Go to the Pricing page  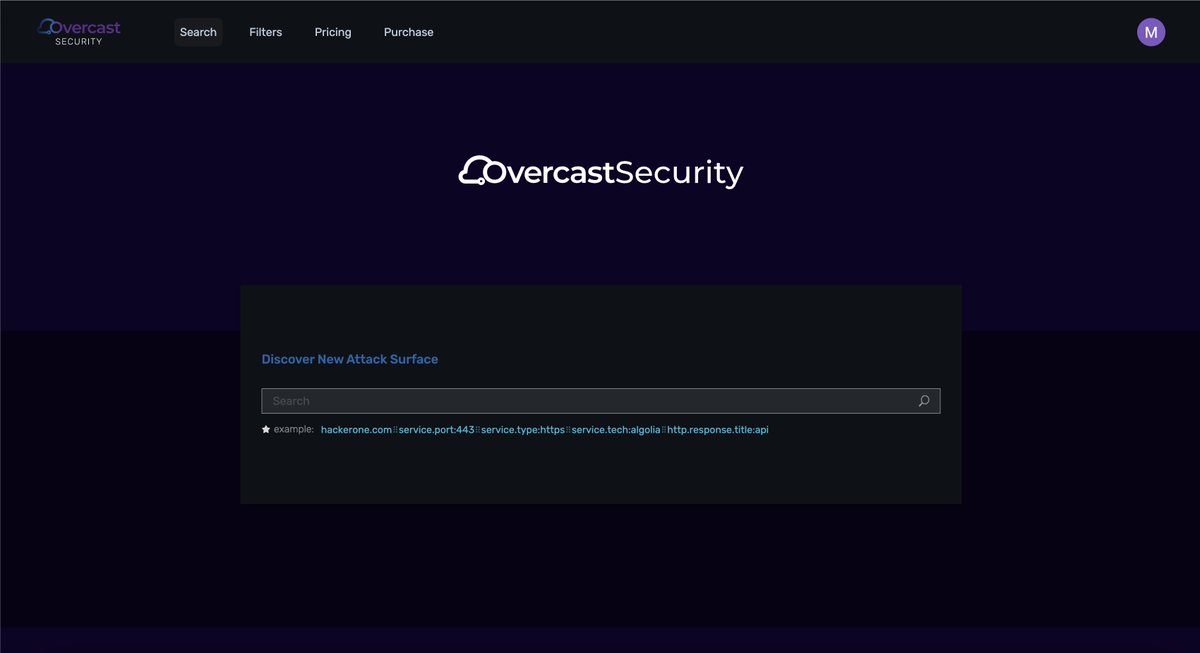333,32
